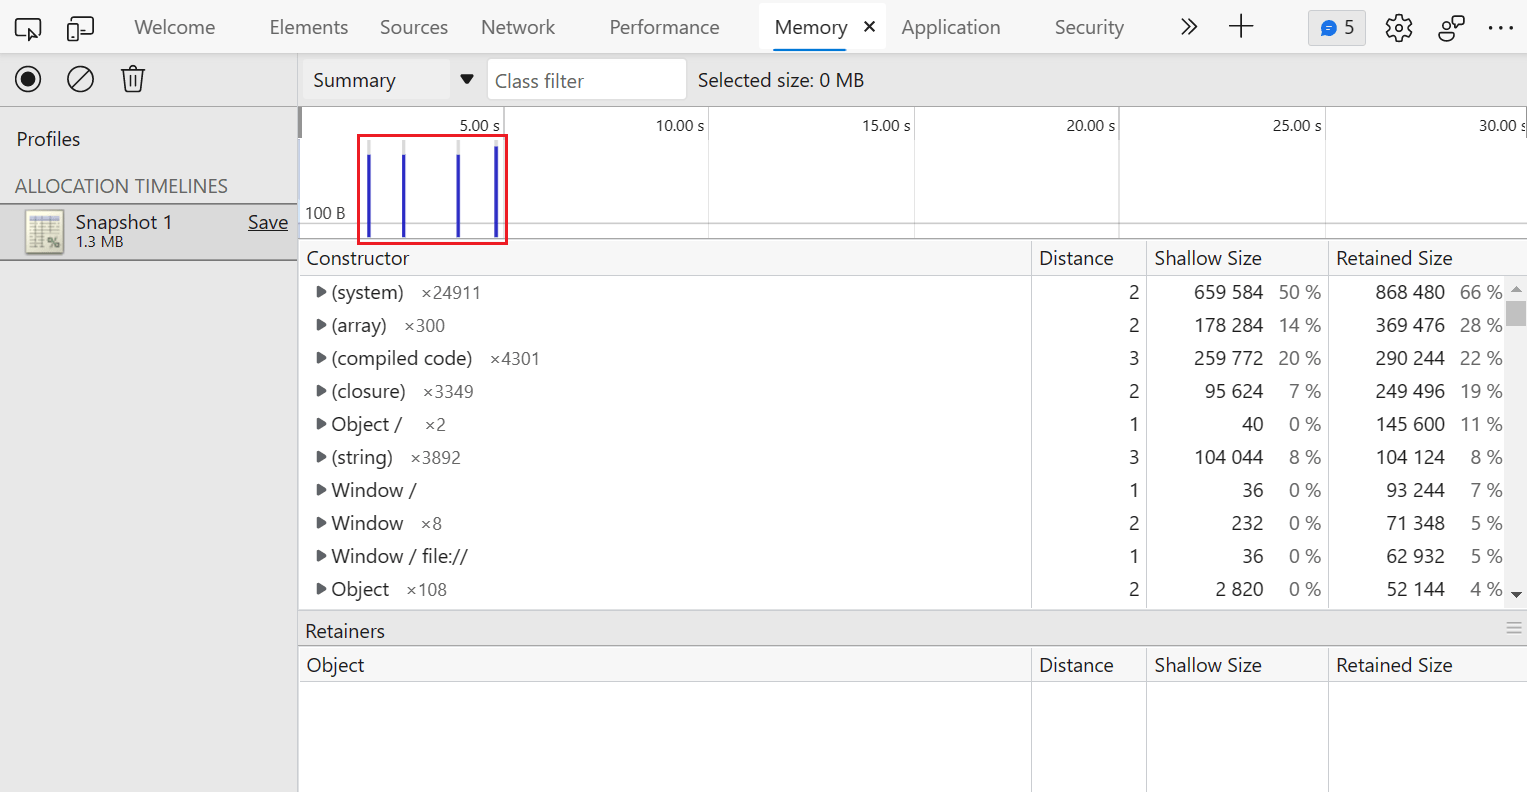Select the retained size value 145 600
The width and height of the screenshot is (1527, 792).
[x=1410, y=424]
